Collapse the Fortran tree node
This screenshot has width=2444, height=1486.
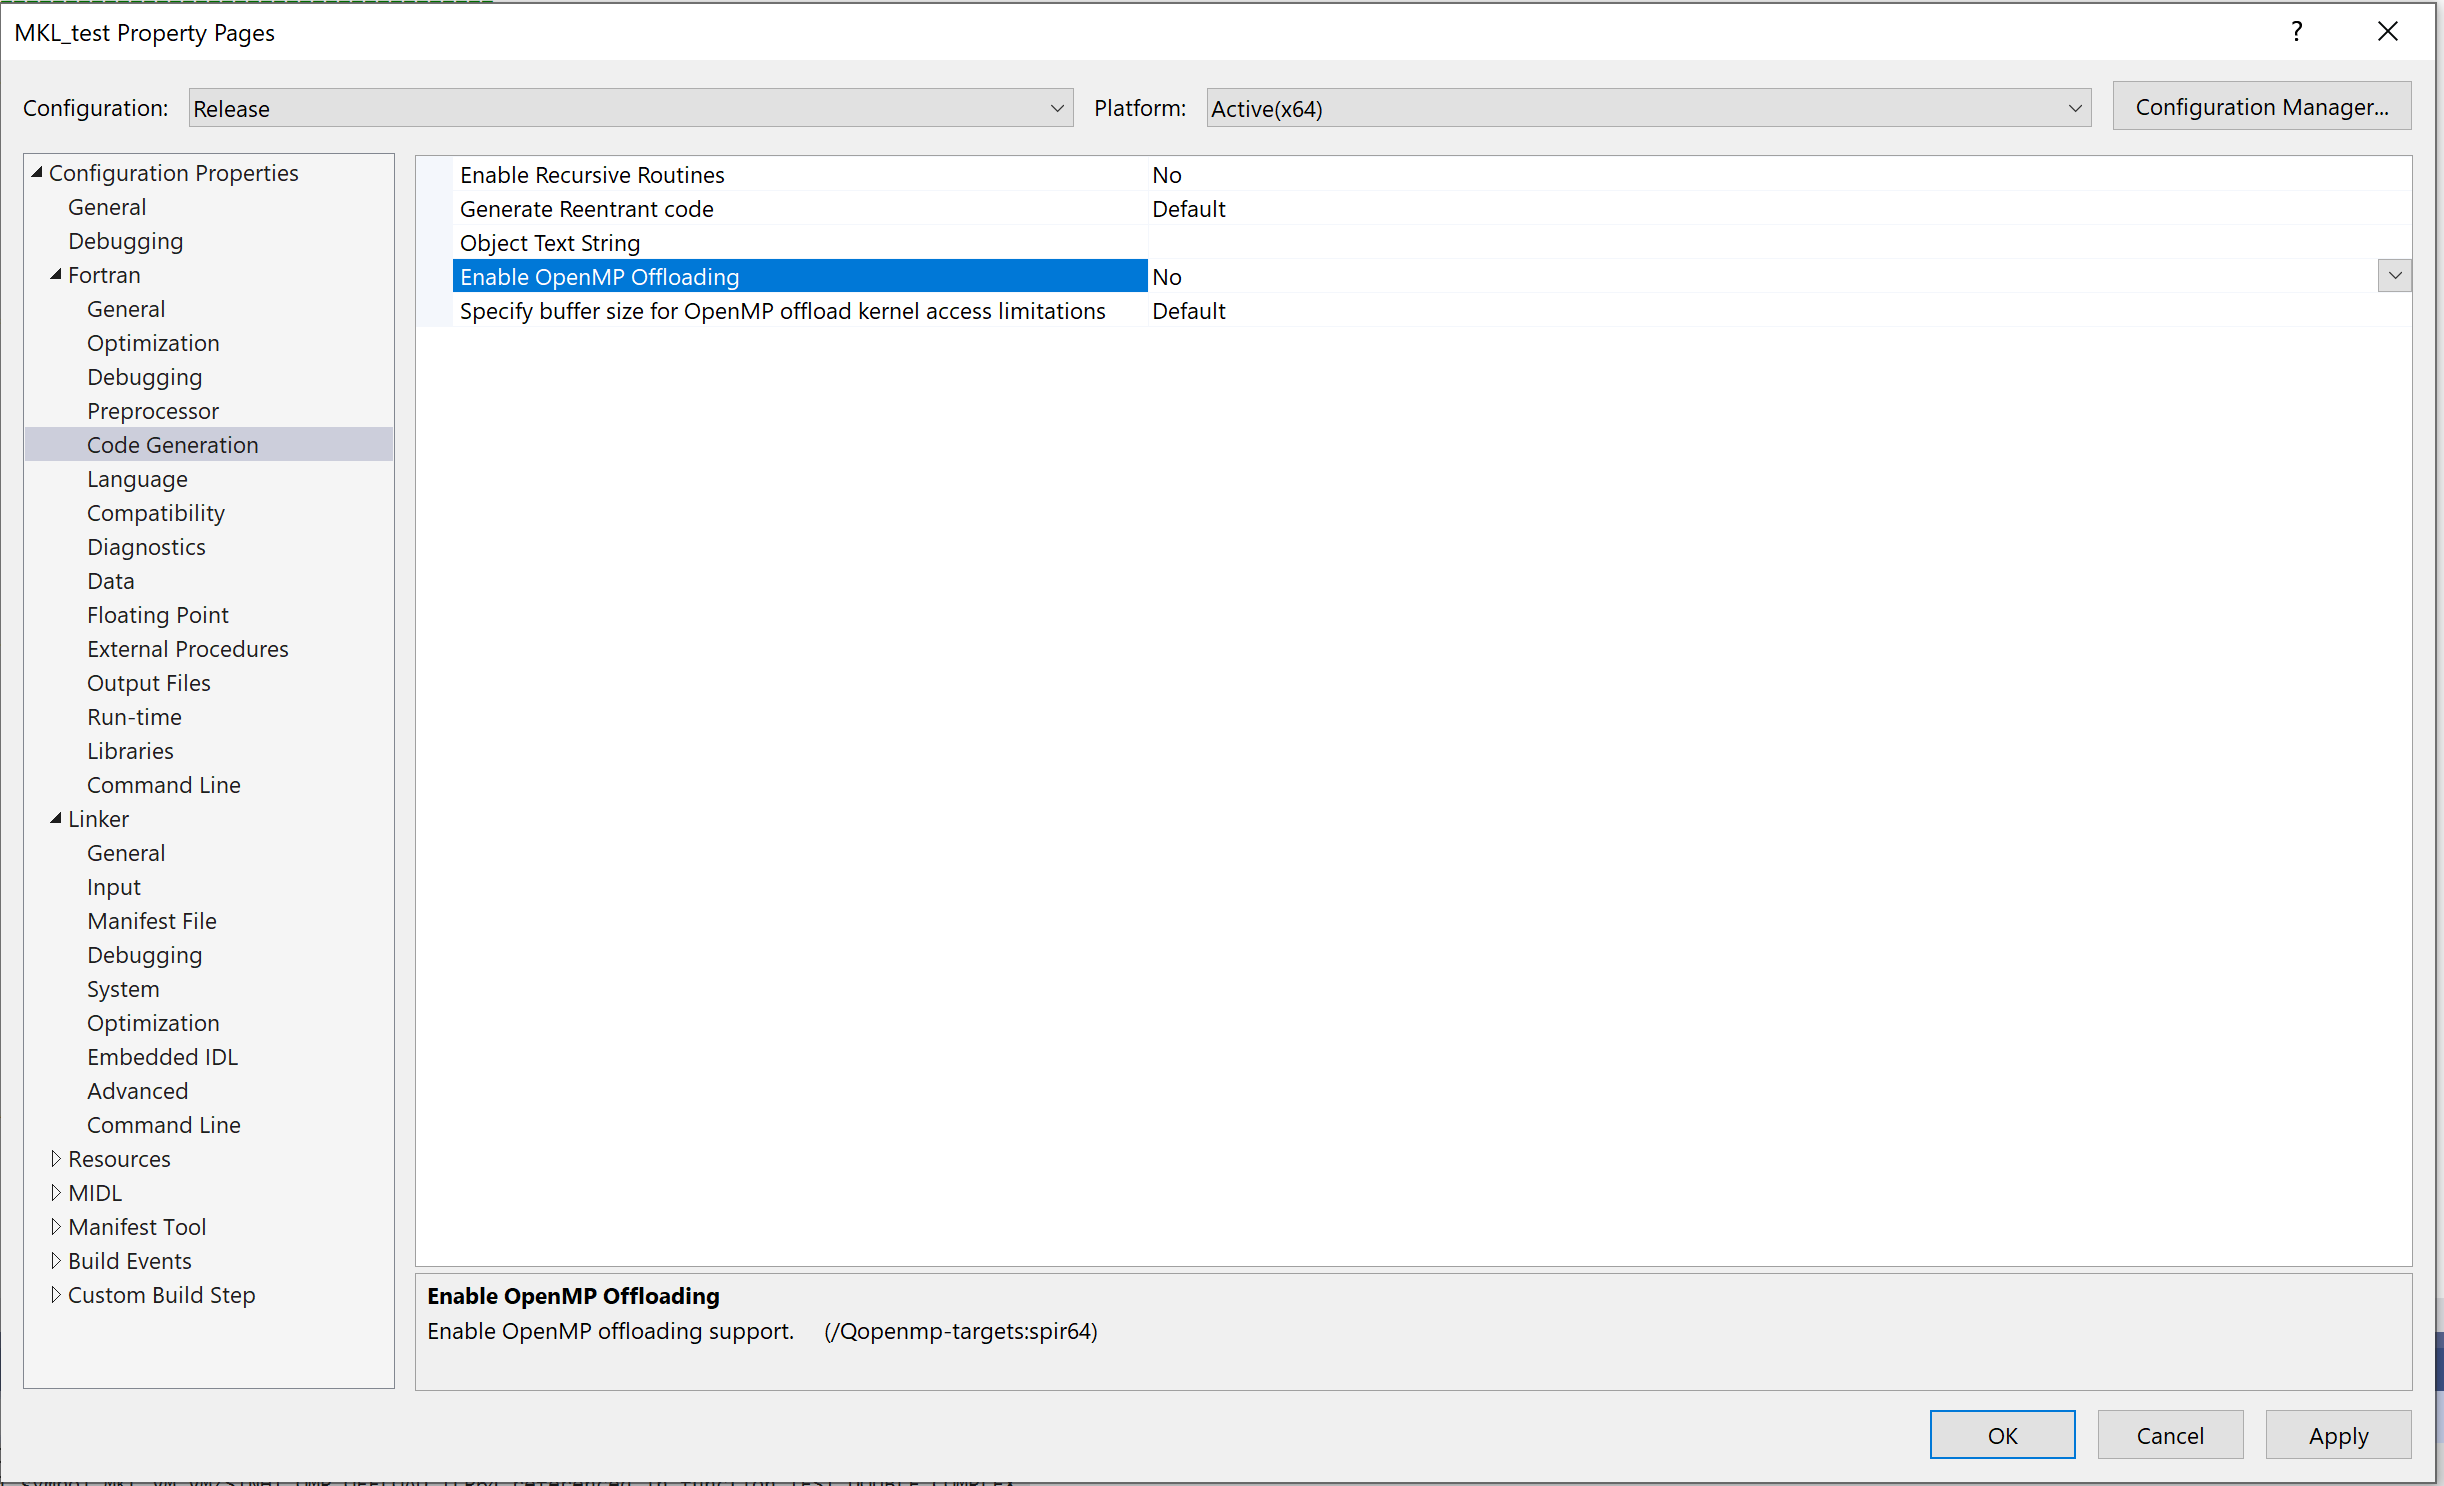[57, 275]
